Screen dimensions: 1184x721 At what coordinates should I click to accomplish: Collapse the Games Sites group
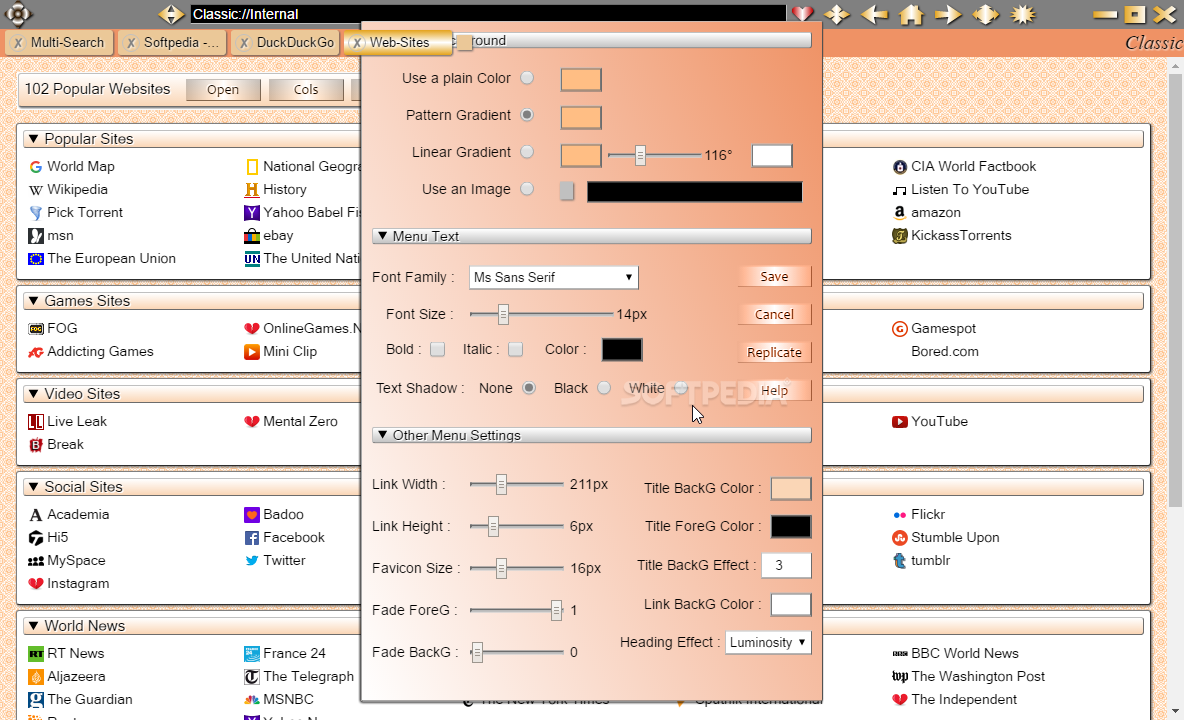(33, 301)
